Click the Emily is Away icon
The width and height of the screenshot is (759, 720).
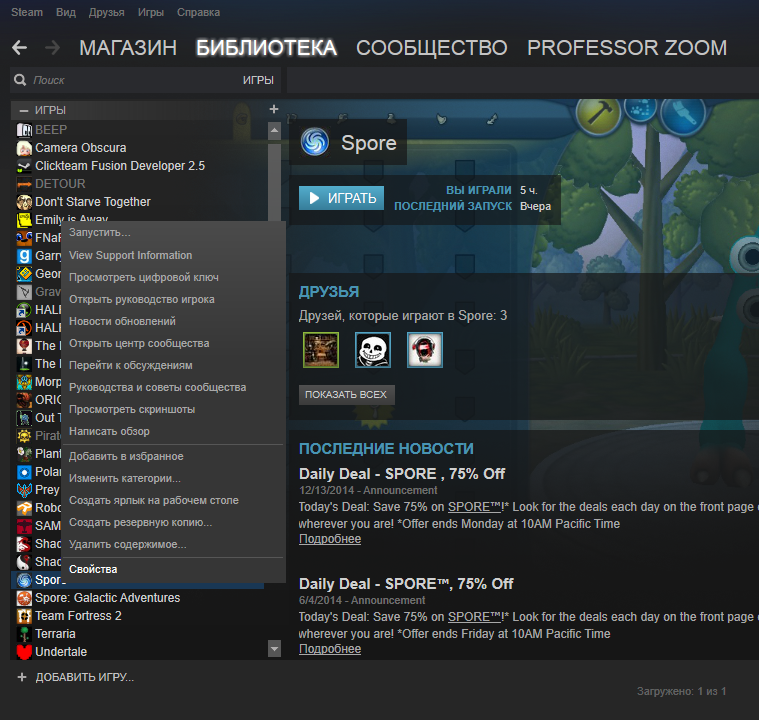click(24, 220)
